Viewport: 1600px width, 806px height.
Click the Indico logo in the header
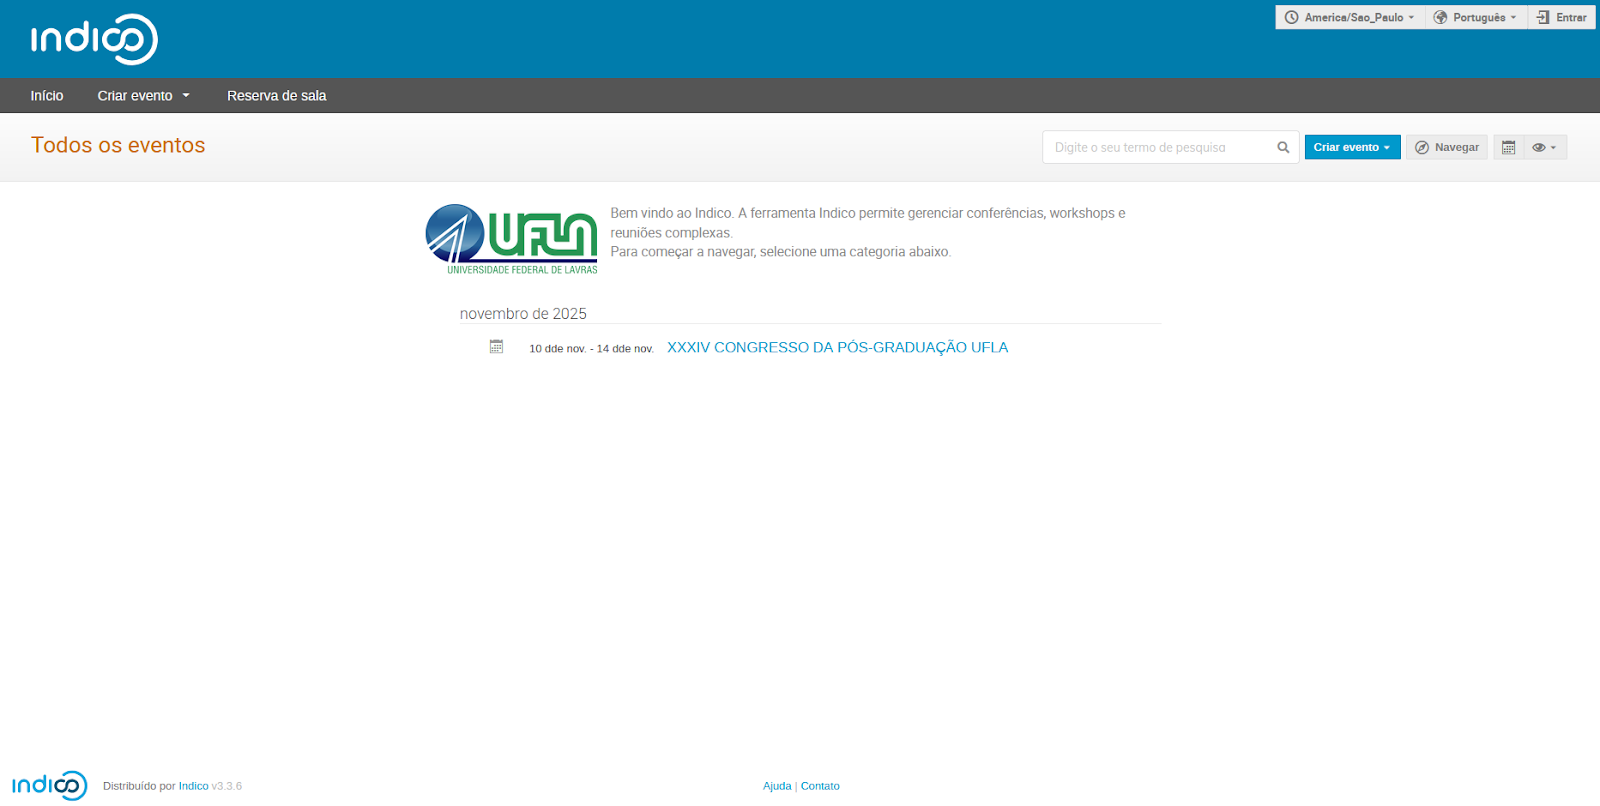tap(94, 40)
